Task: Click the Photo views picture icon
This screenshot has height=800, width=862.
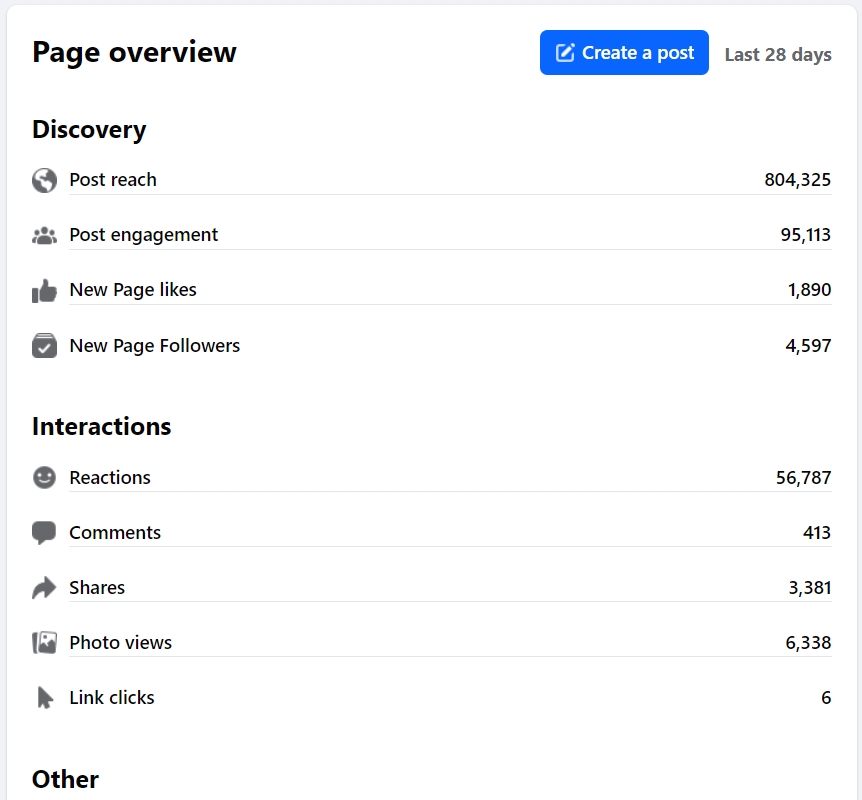Action: coord(44,643)
